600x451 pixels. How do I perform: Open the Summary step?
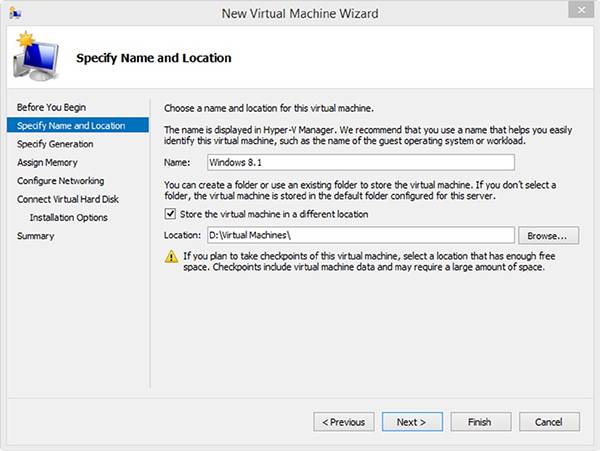coord(35,236)
